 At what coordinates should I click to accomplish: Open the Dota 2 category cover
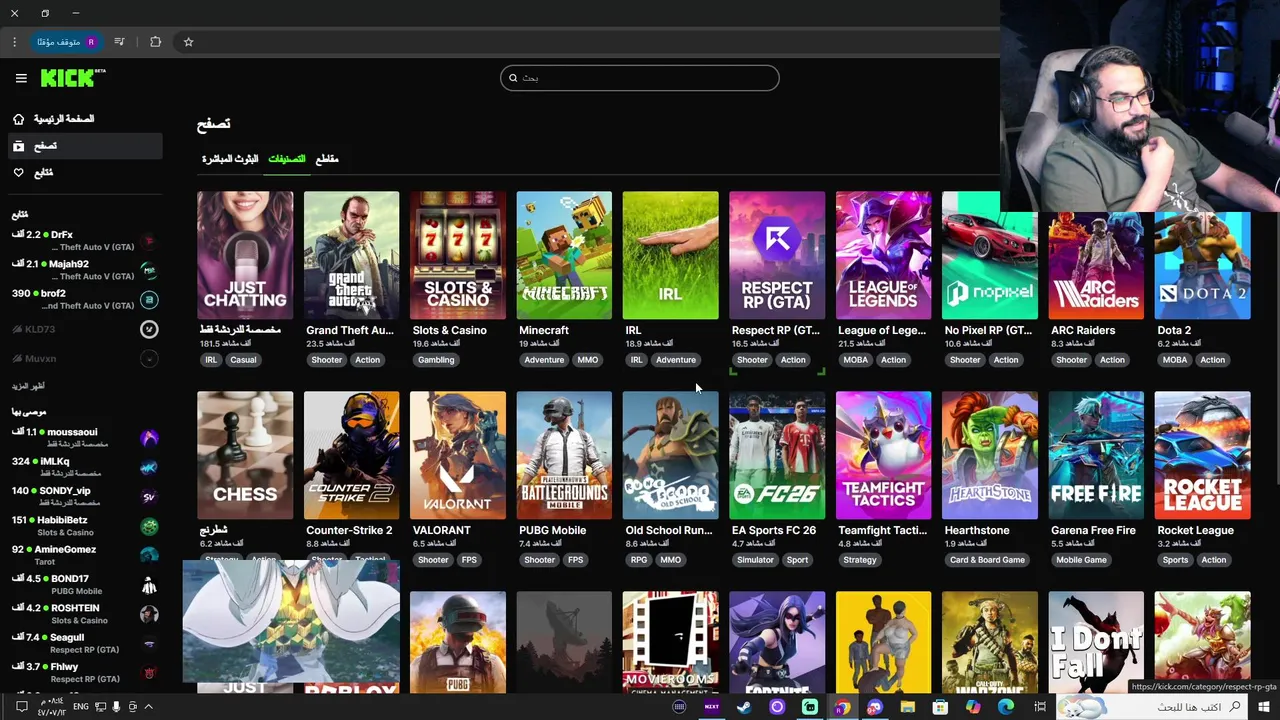(1202, 265)
